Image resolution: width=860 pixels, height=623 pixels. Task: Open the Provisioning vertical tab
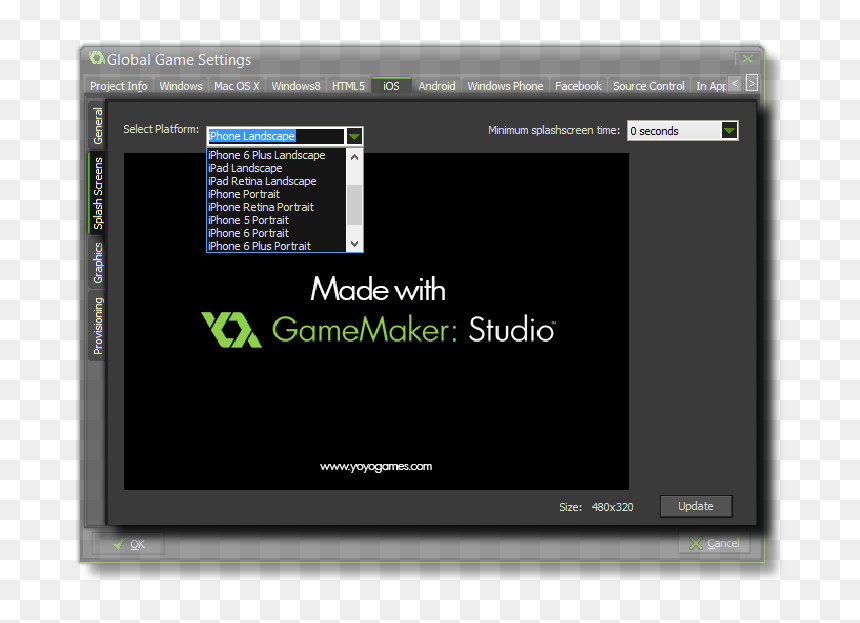(98, 326)
